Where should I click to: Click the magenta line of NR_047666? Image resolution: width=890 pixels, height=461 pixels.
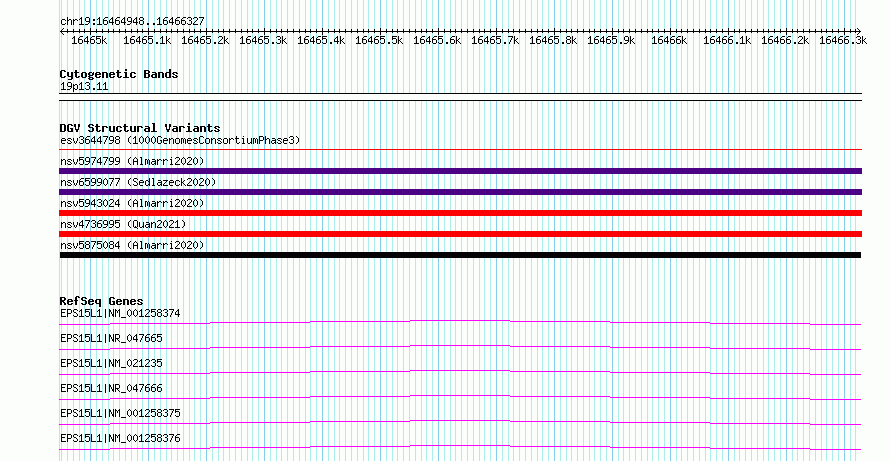(460, 397)
